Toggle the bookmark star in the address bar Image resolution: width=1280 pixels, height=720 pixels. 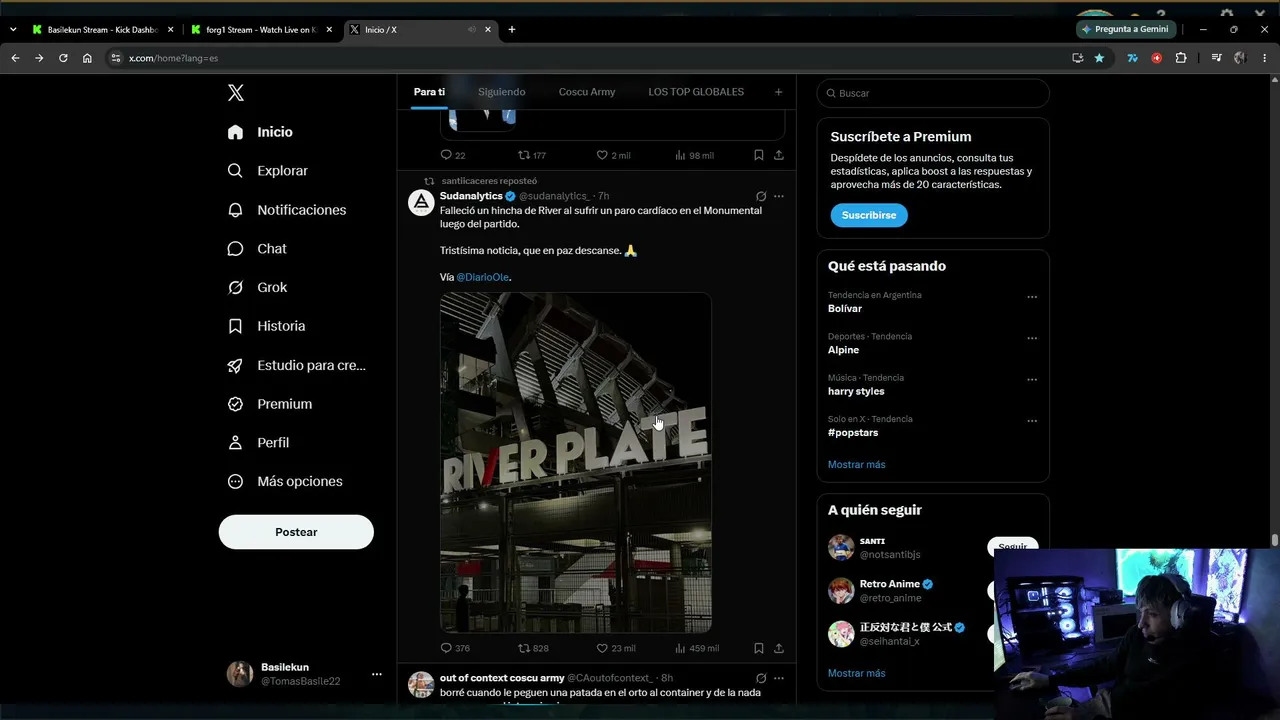point(1099,58)
